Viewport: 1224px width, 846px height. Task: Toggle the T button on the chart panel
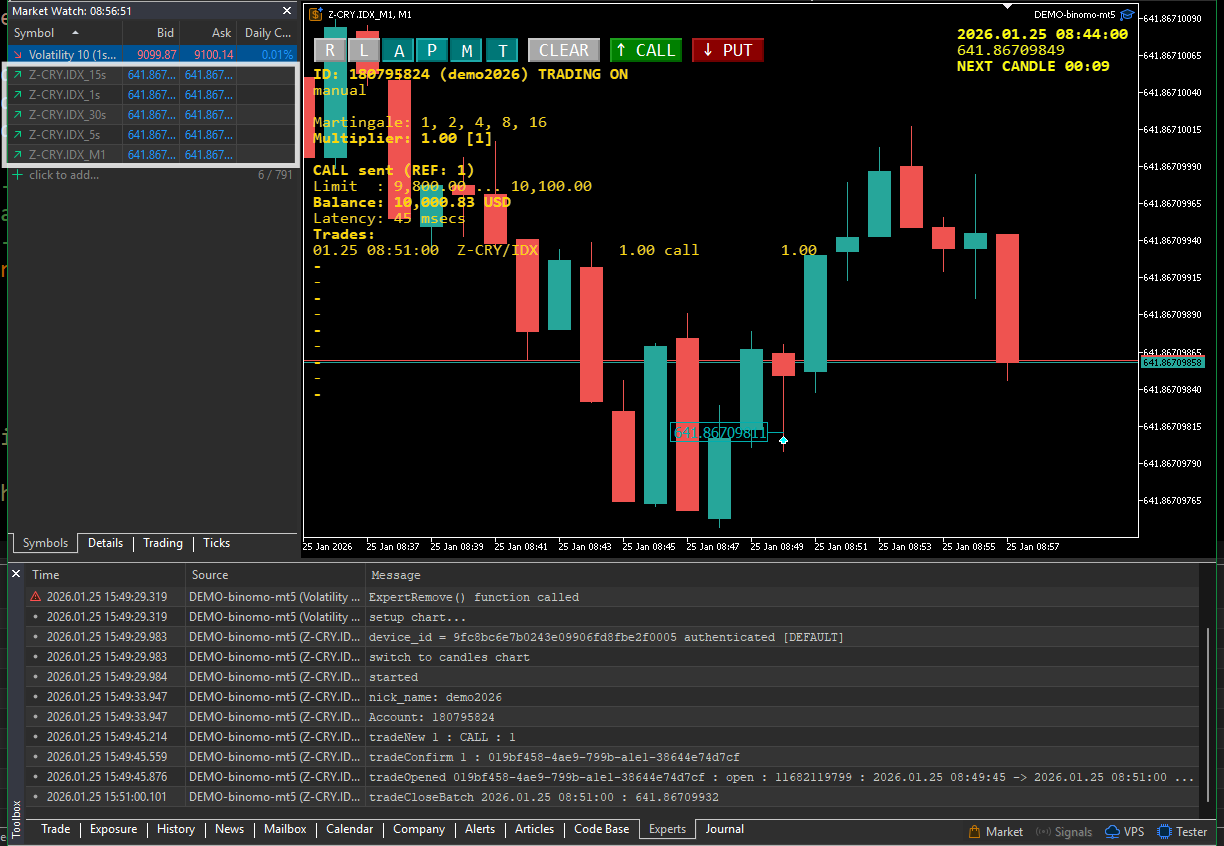pos(502,50)
